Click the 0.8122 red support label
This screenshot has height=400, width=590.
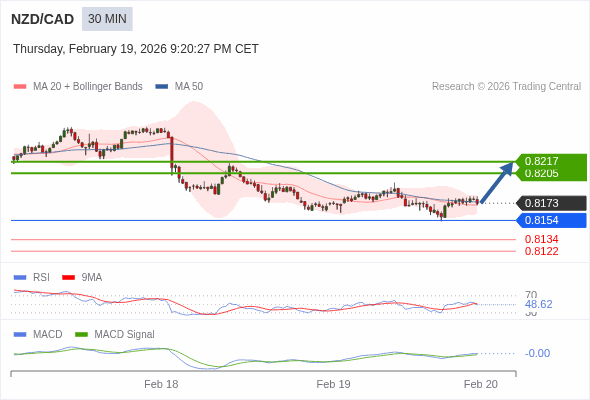pyautogui.click(x=541, y=251)
